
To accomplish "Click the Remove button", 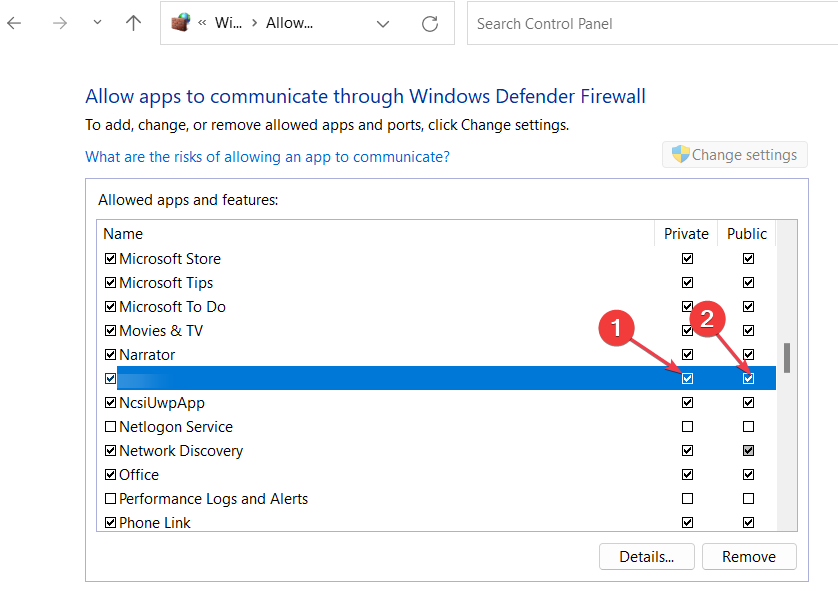I will [749, 557].
